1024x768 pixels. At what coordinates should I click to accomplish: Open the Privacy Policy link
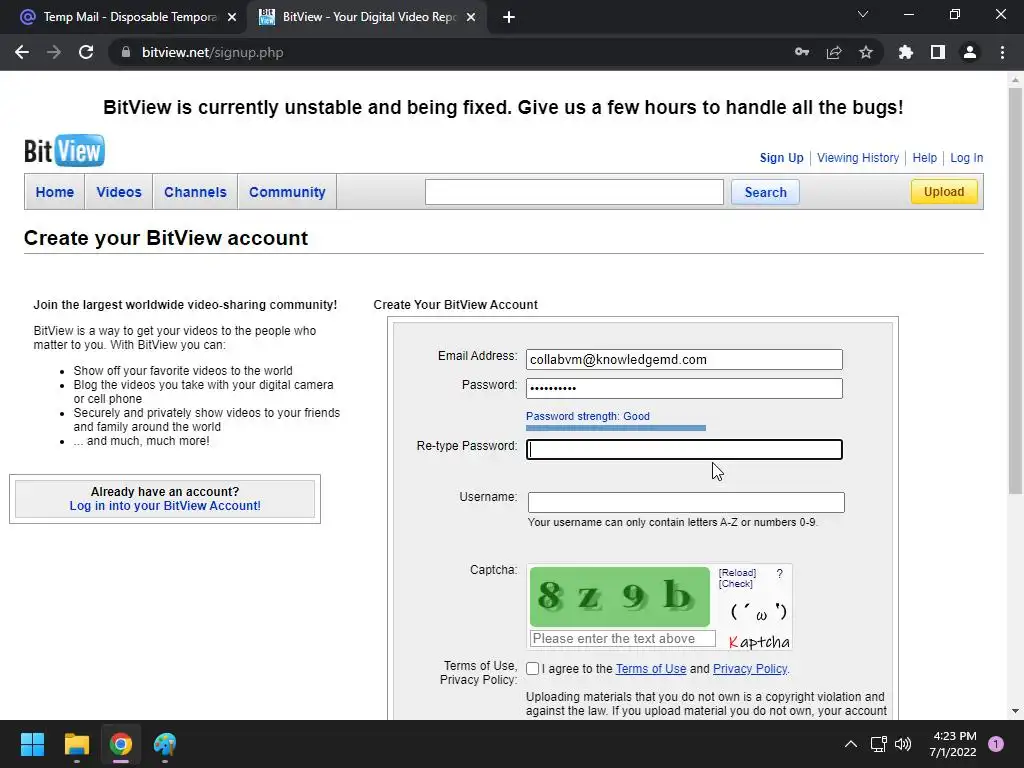(x=750, y=669)
